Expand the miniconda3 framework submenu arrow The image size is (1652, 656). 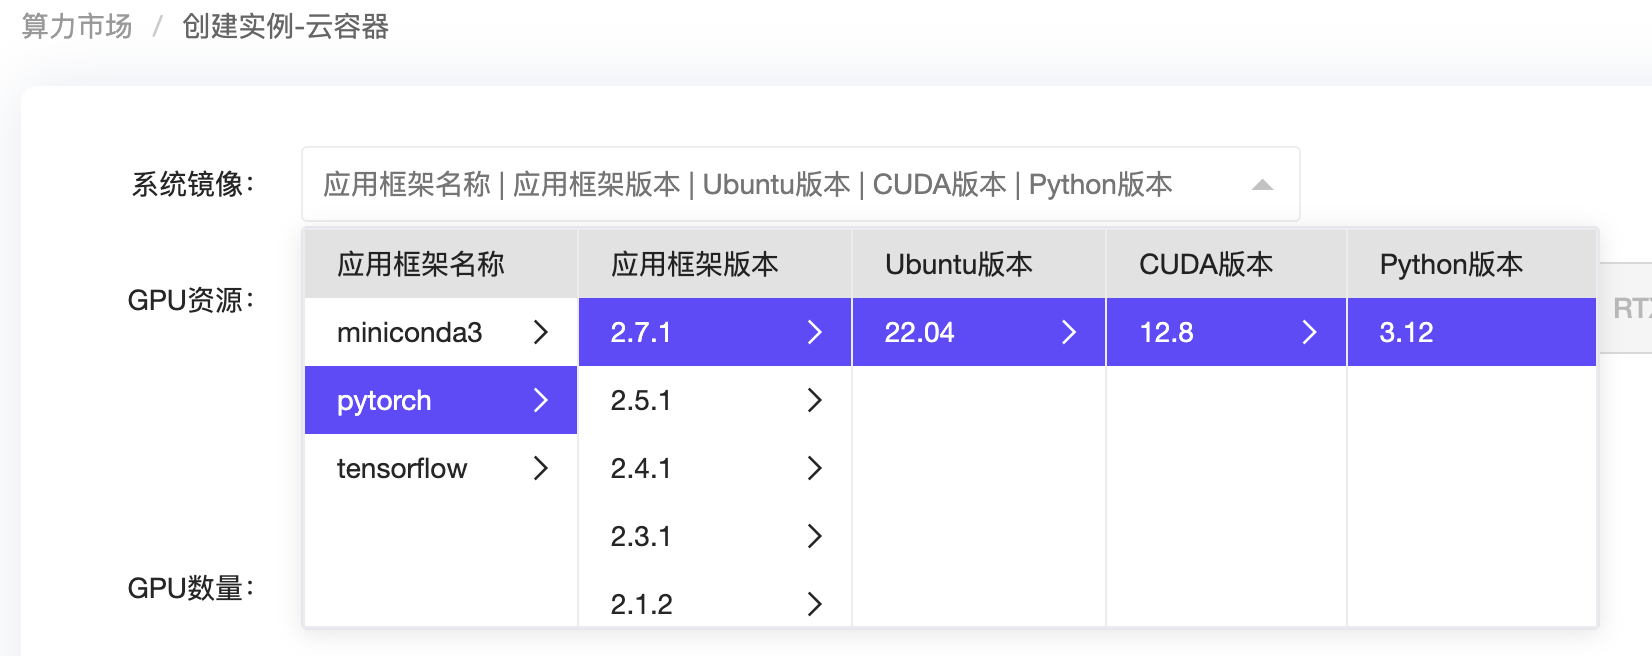[x=541, y=332]
